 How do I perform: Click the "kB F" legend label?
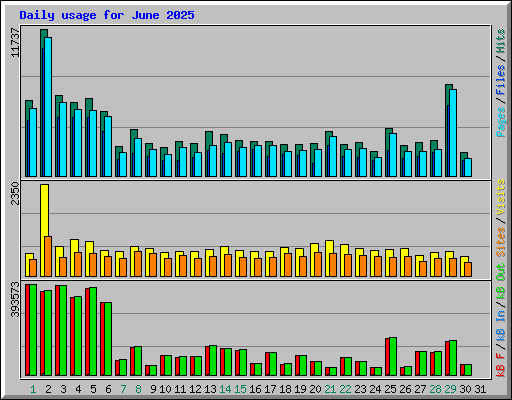tap(500, 365)
